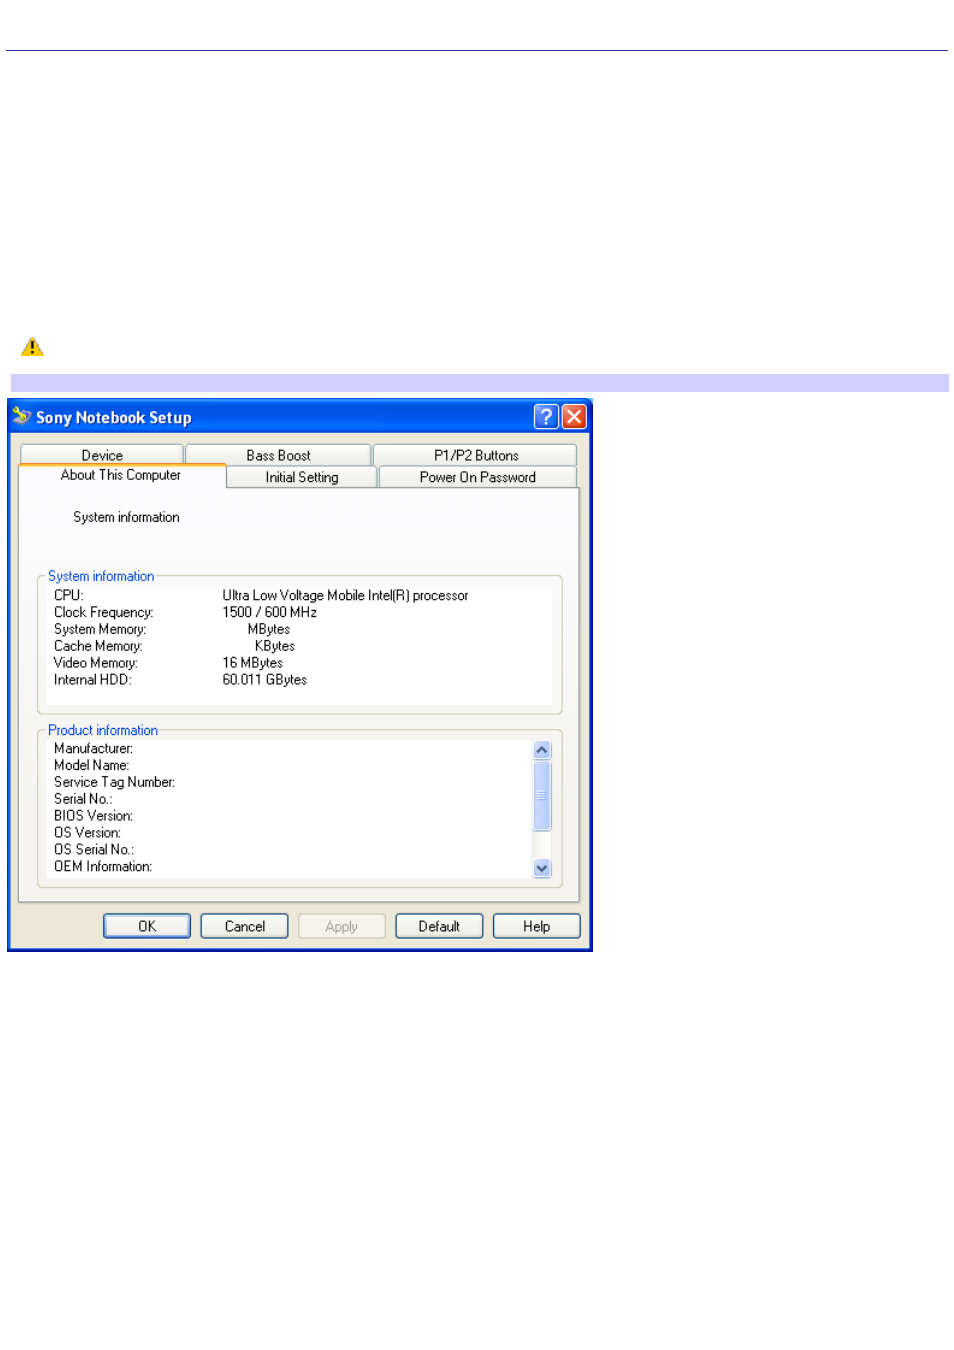Click the 'Service Tag Number:' row
Viewport: 954px width, 1350px height.
[x=114, y=782]
